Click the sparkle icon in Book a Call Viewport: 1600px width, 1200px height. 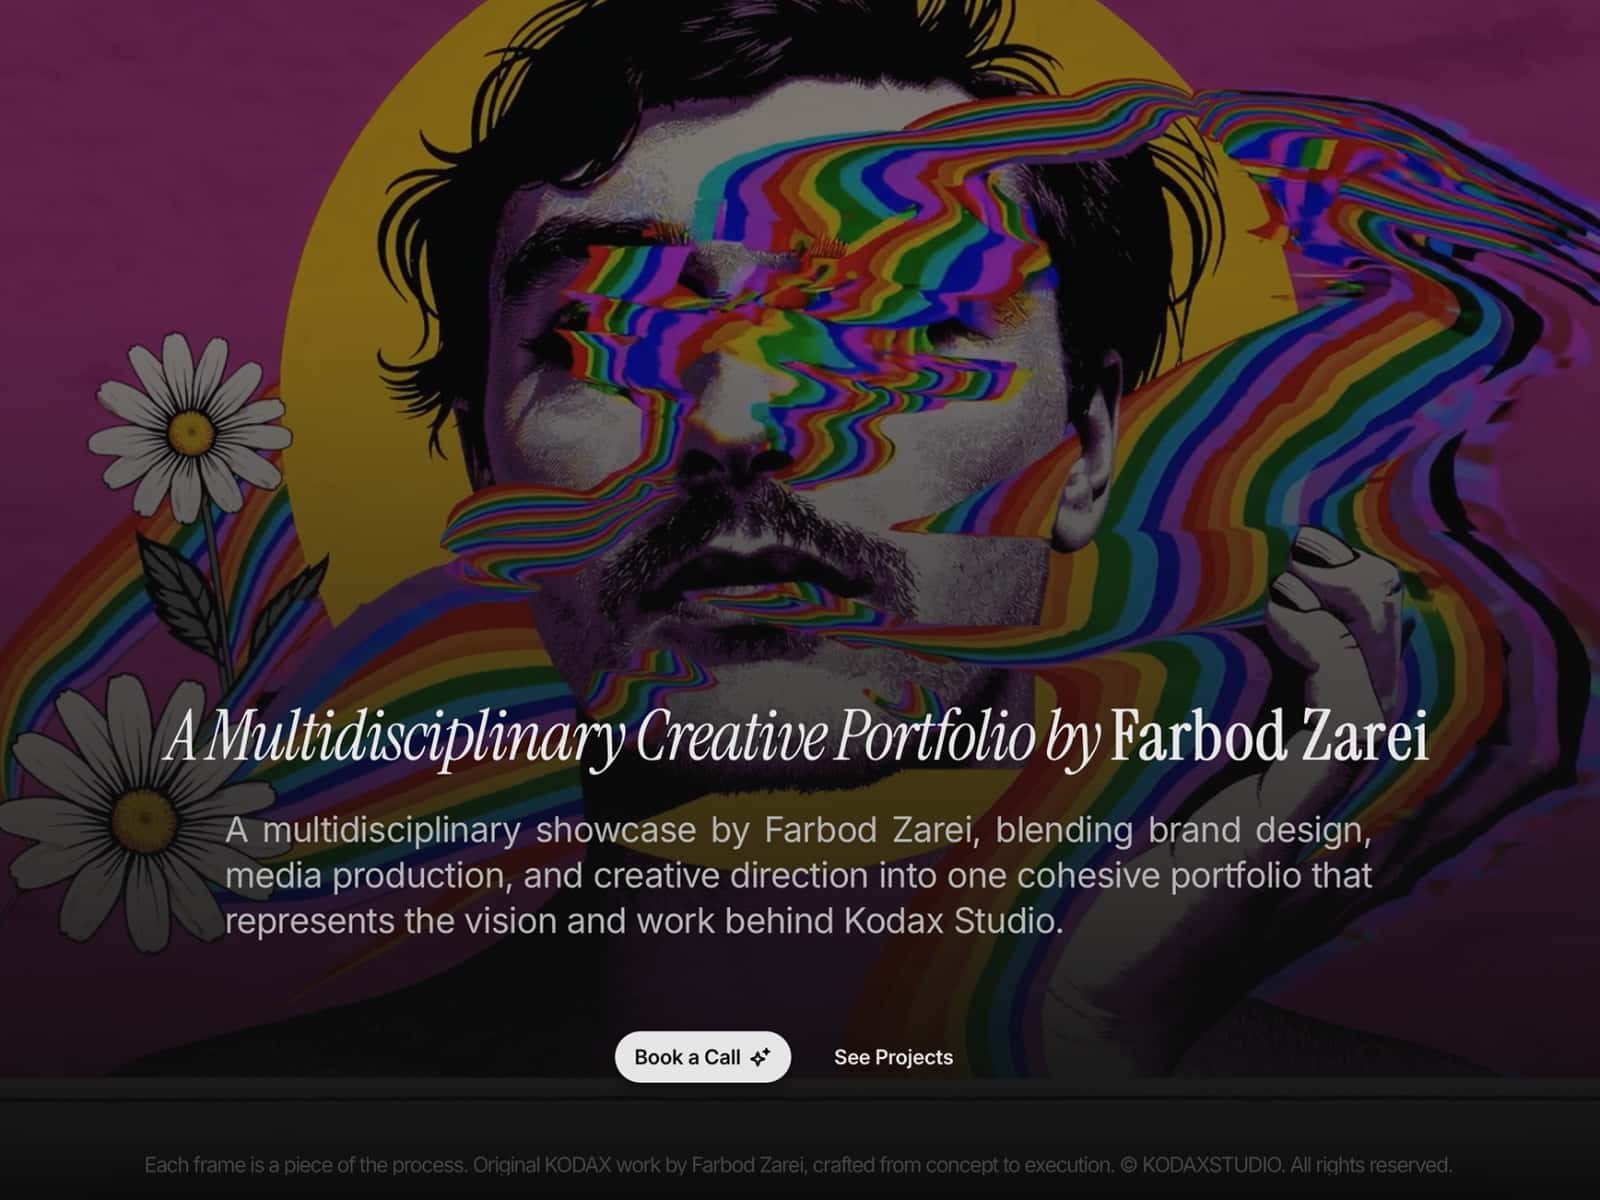click(761, 1057)
